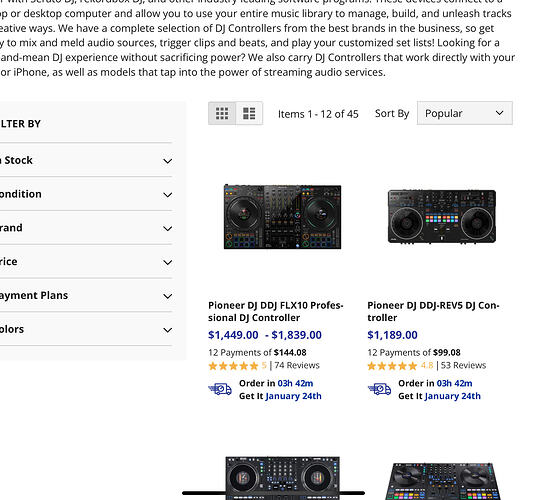Open the Pioneer DJ DDJ-REV5 product image
Image resolution: width=552 pixels, height=500 pixels.
[442, 217]
